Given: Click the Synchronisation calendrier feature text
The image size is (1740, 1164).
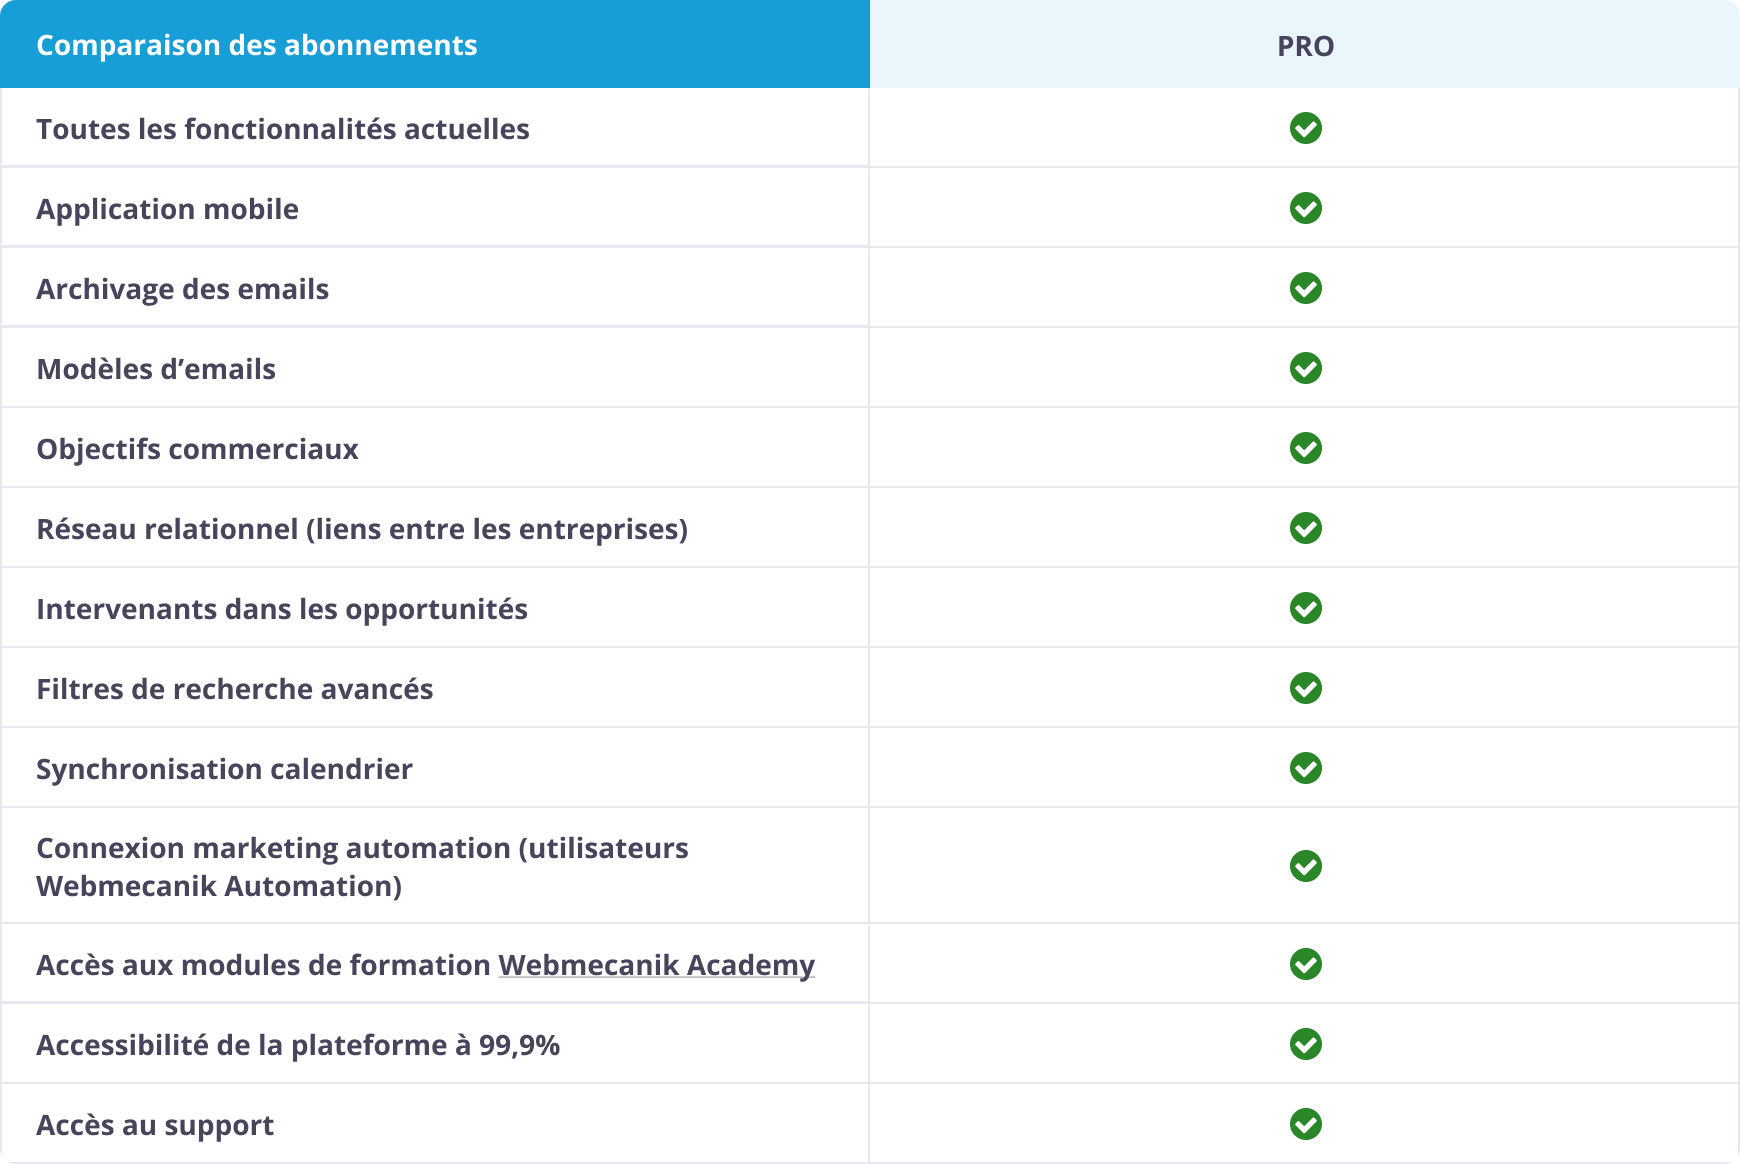Looking at the screenshot, I should 224,769.
